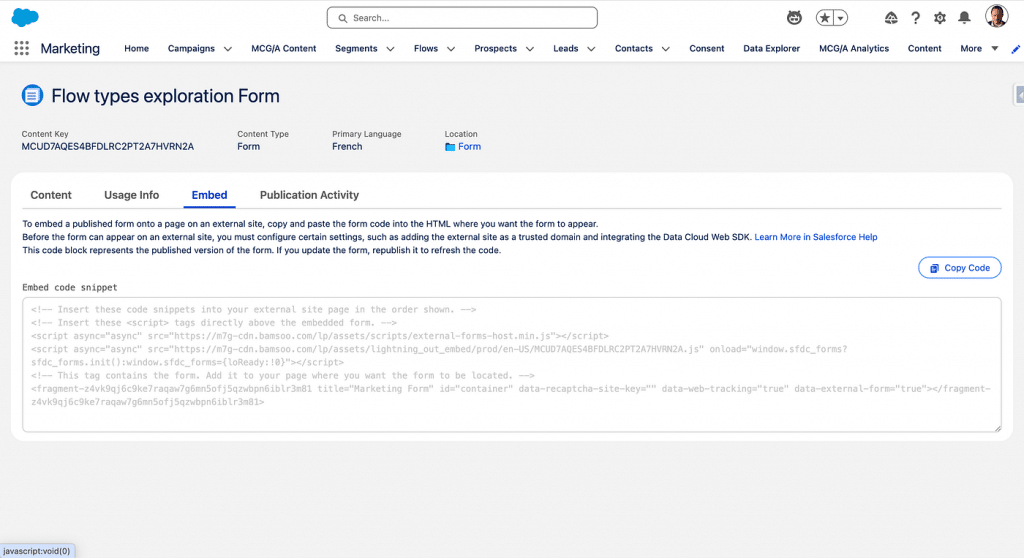This screenshot has height=558, width=1024.
Task: Click the Salesforce cloud logo
Action: (25, 17)
